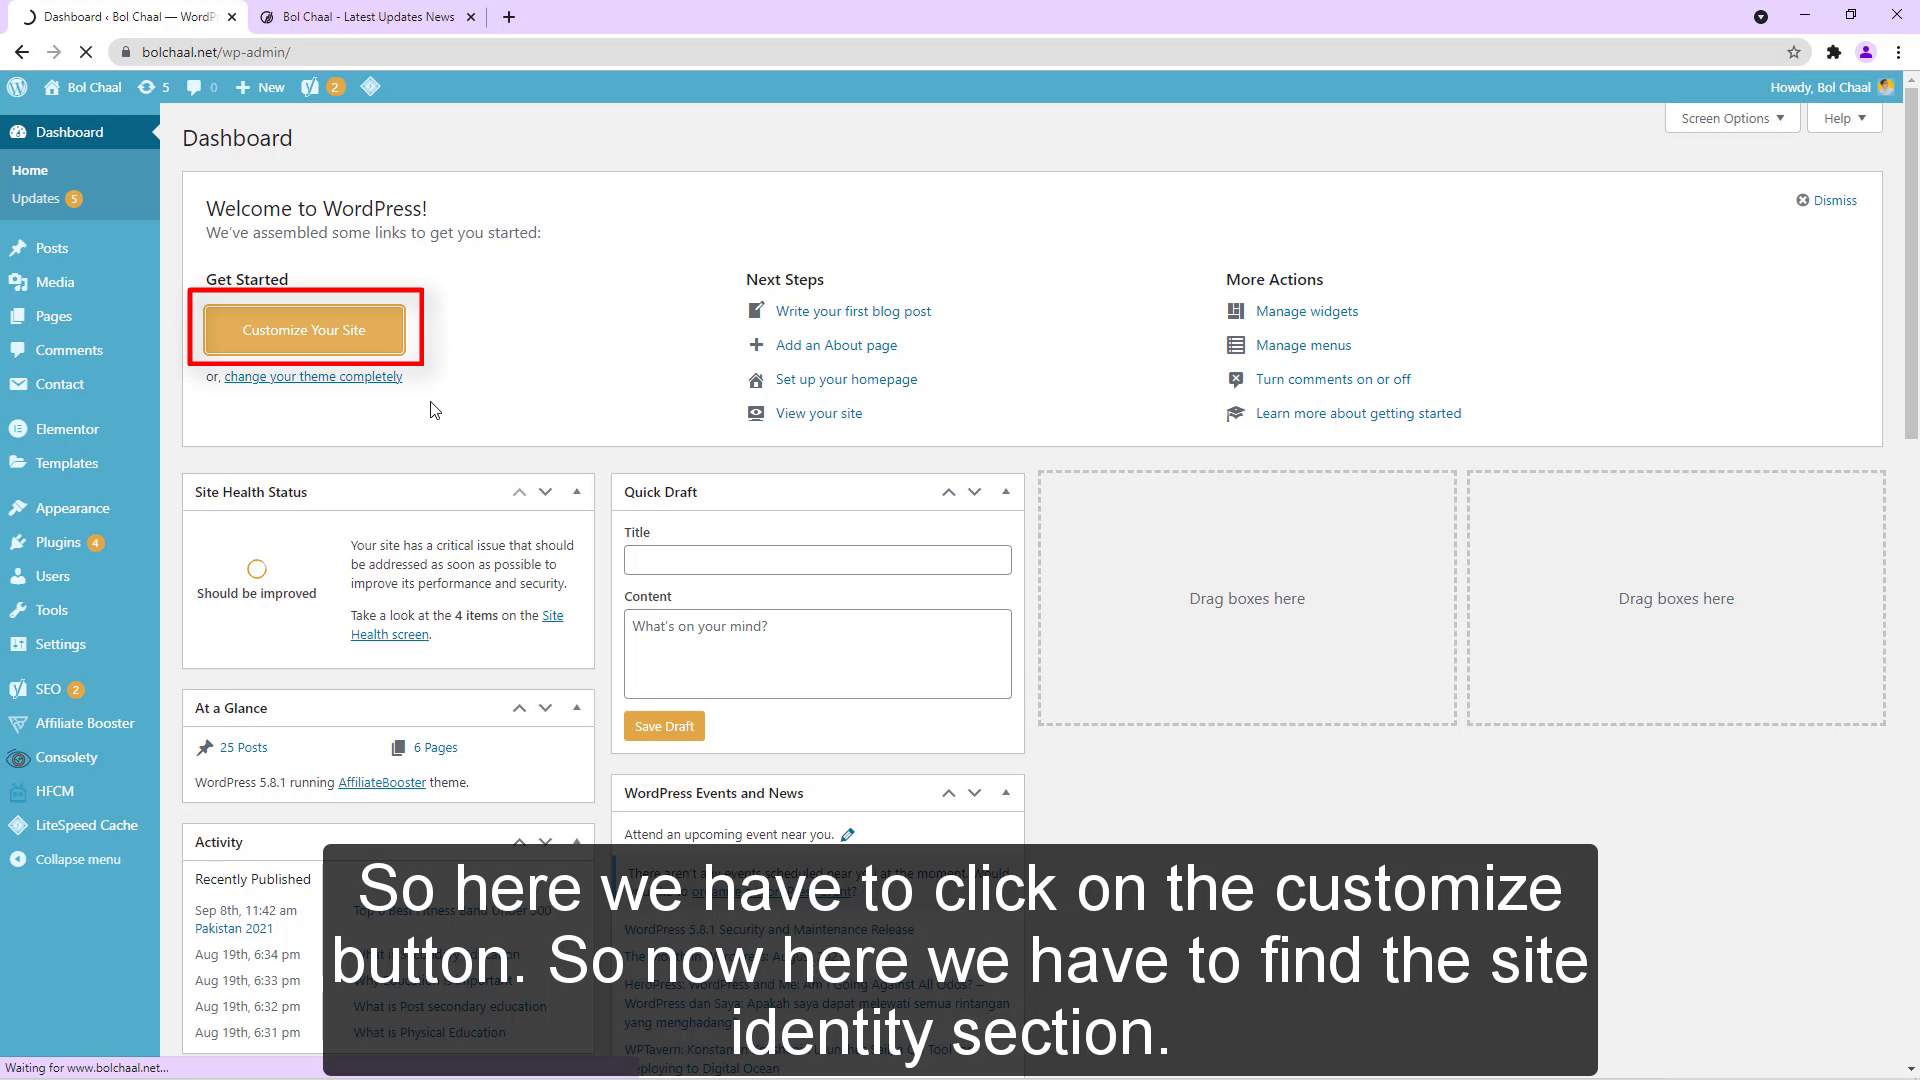Click View your site link
Viewport: 1920px width, 1080px height.
[x=818, y=413]
